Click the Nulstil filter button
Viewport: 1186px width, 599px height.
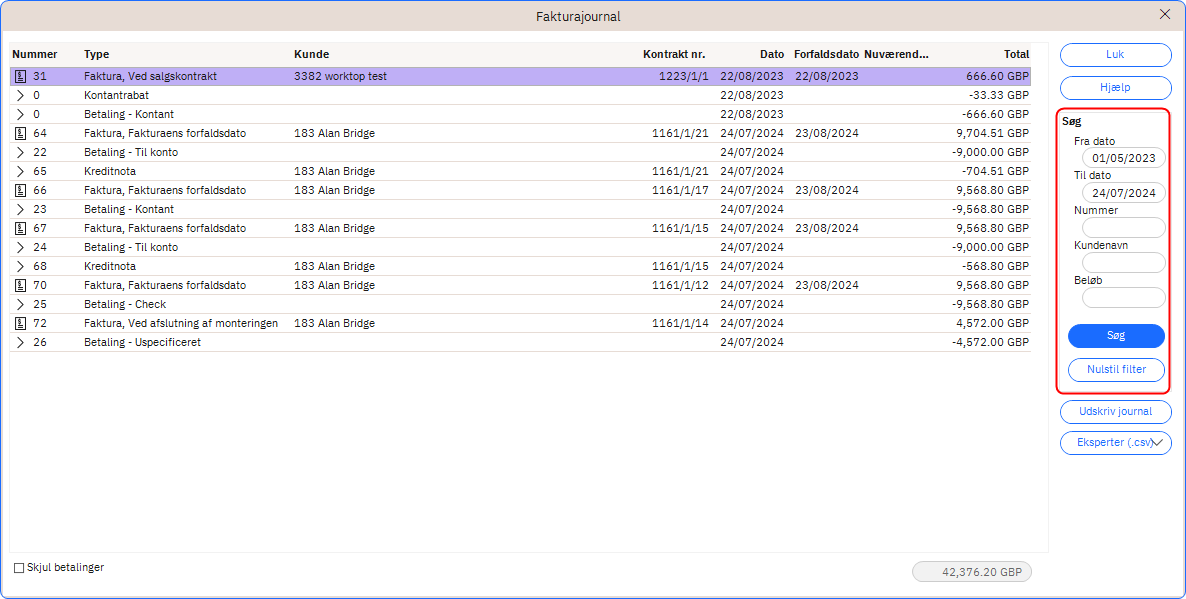[x=1116, y=370]
